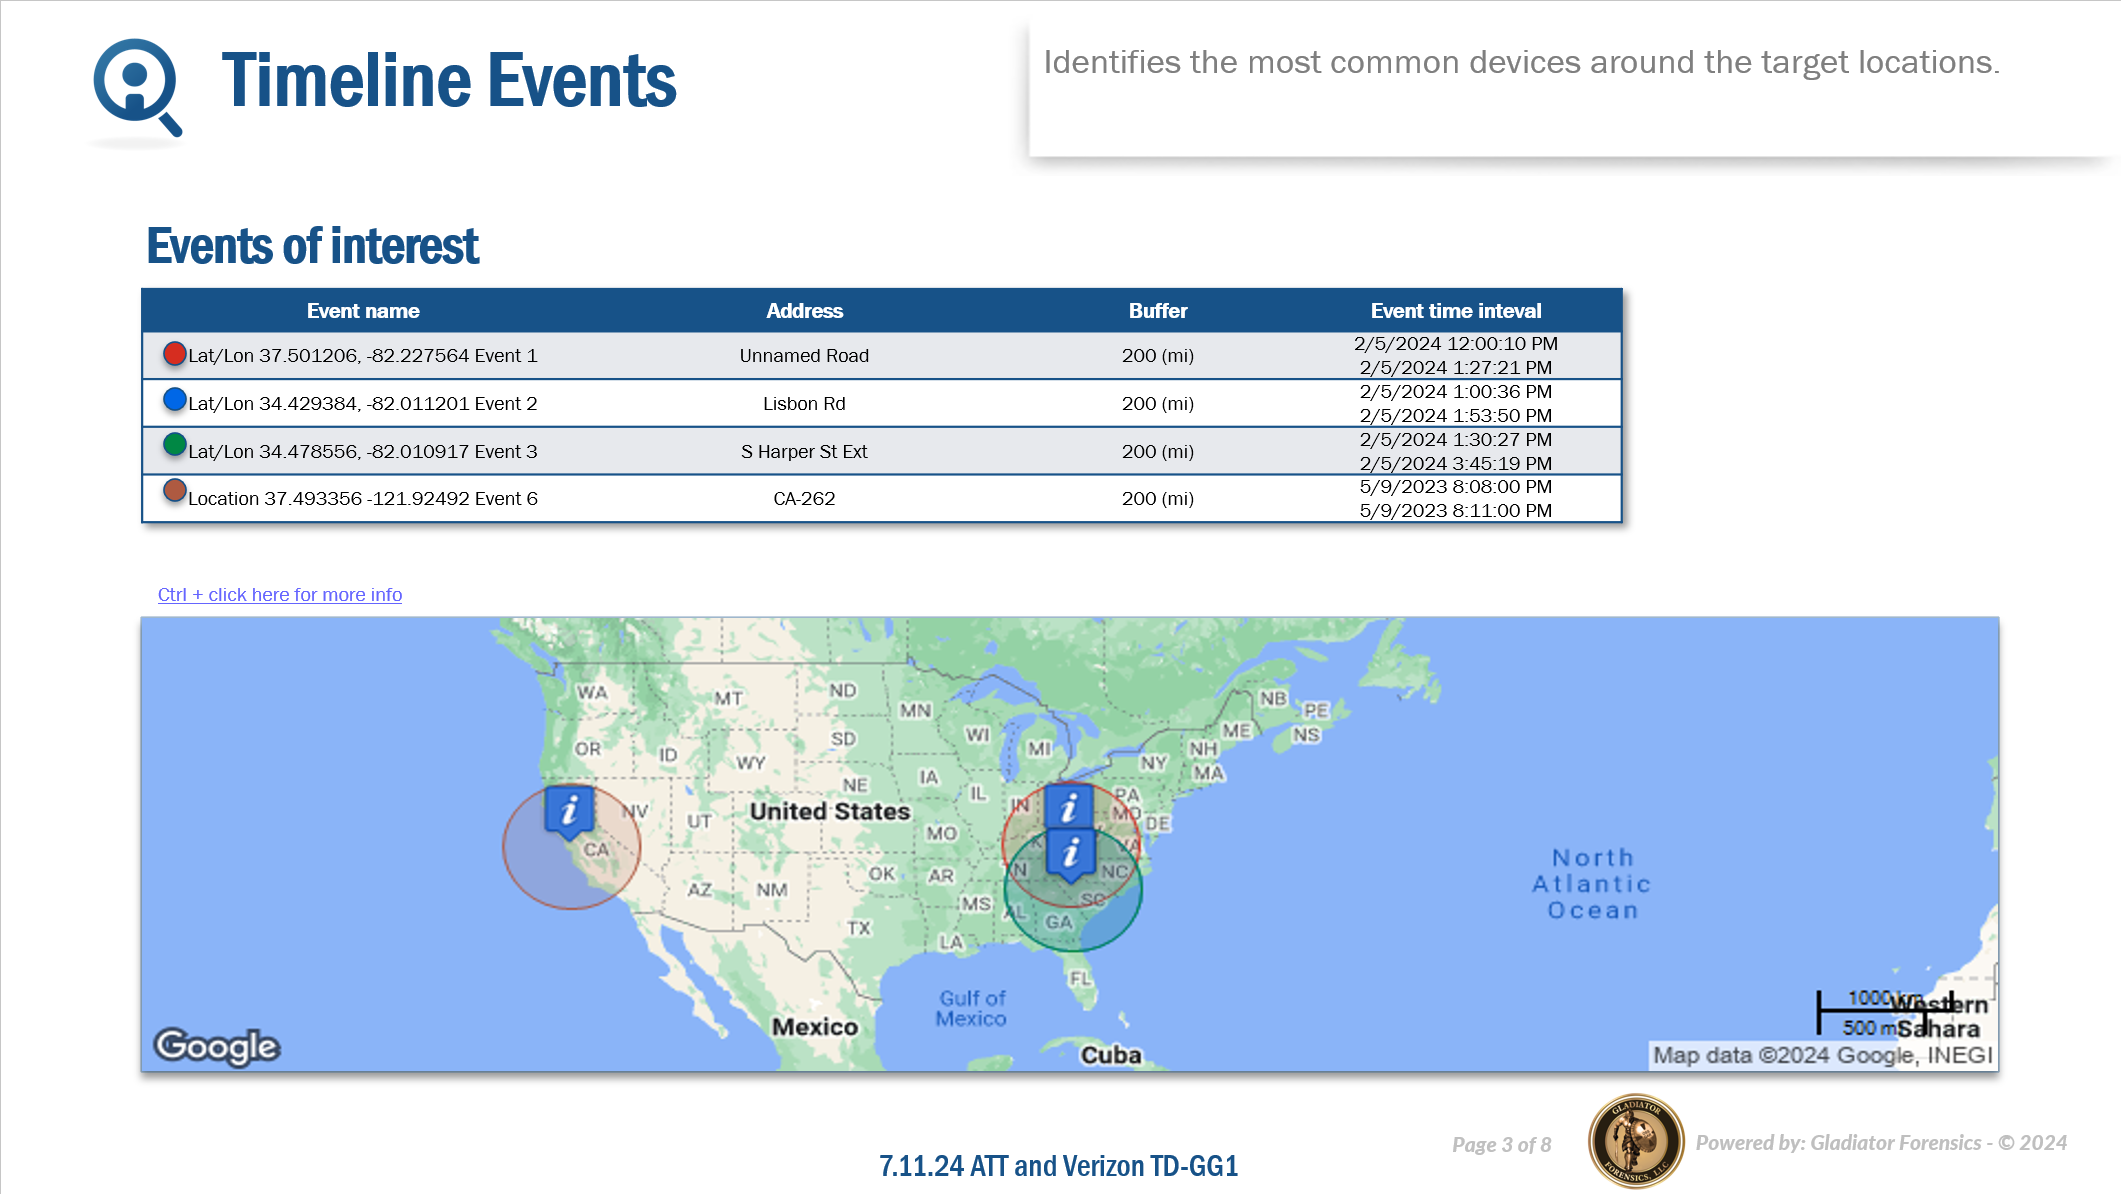Screen dimensions: 2121x1194
Task: Click the Gladiator Forensics round logo
Action: 1635,1141
